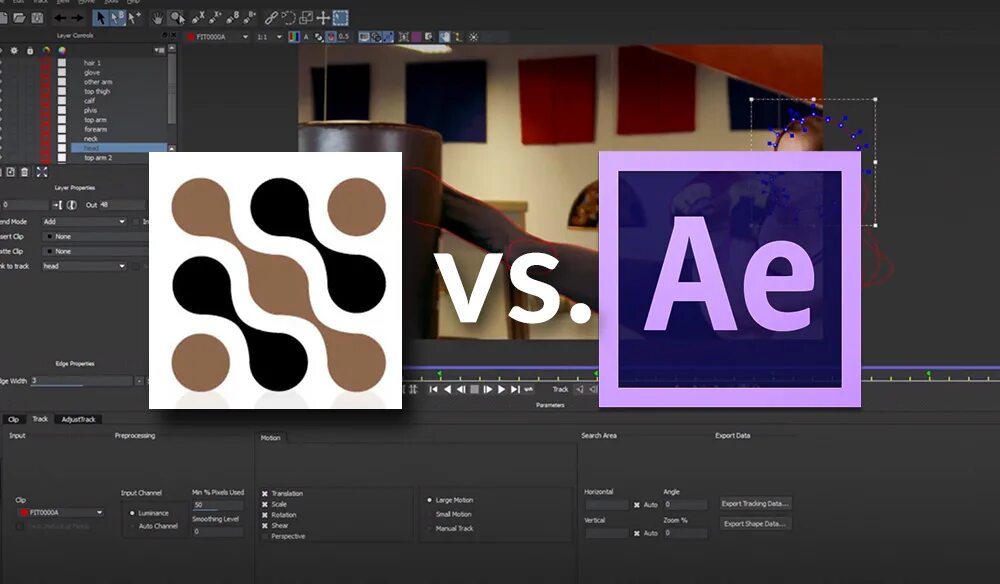The width and height of the screenshot is (1000, 584).
Task: Switch to the AdjustTrack tab
Action: point(78,420)
